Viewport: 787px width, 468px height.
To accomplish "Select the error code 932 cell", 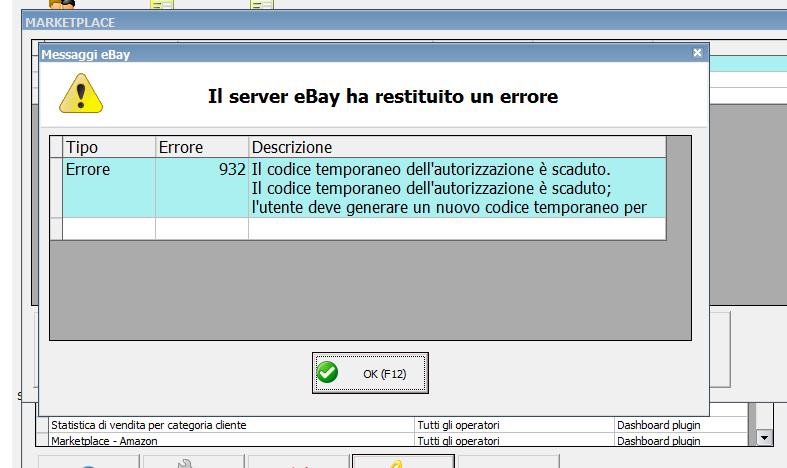I will [x=202, y=188].
